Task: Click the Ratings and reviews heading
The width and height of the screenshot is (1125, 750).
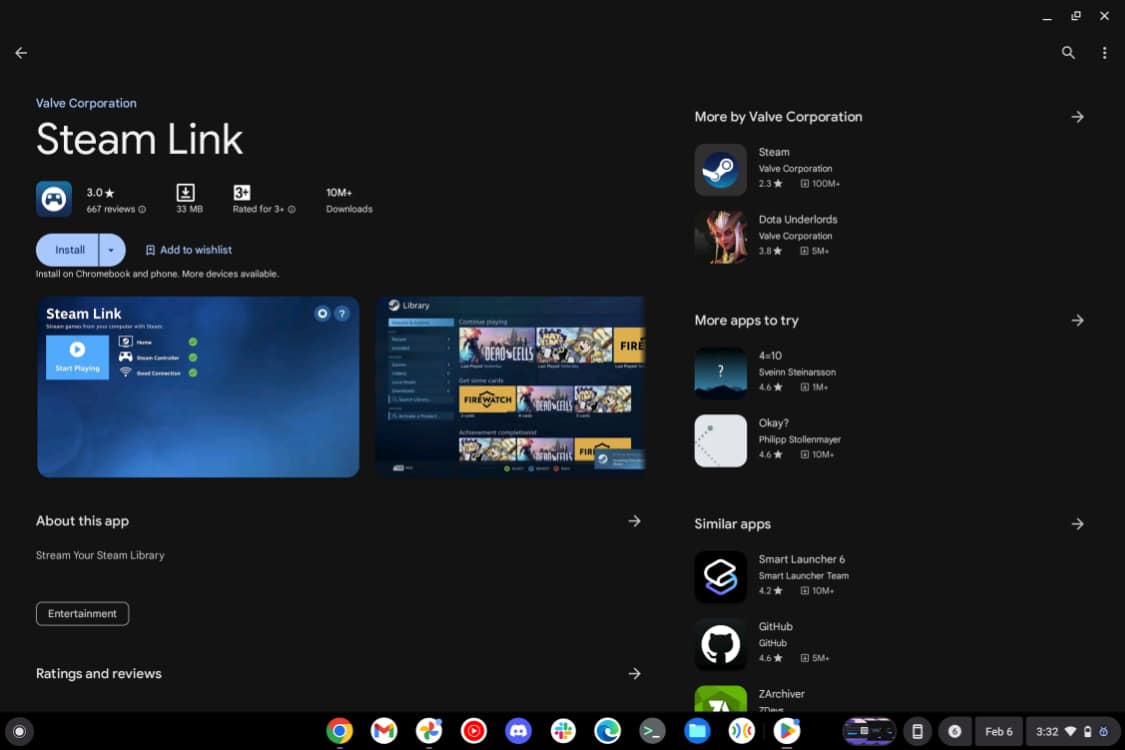Action: [x=99, y=673]
